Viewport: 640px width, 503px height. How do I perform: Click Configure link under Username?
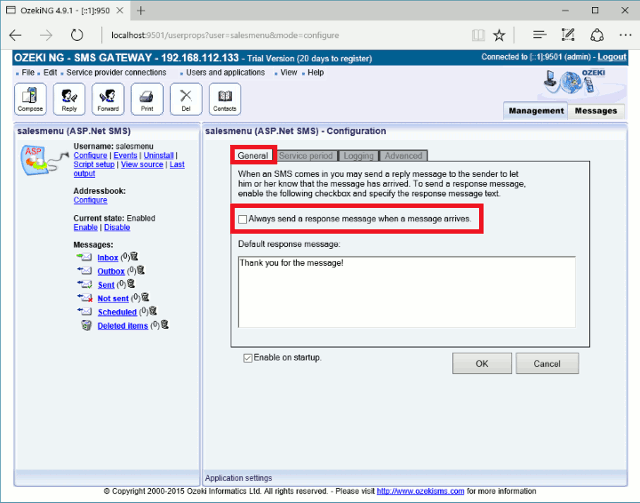click(90, 155)
